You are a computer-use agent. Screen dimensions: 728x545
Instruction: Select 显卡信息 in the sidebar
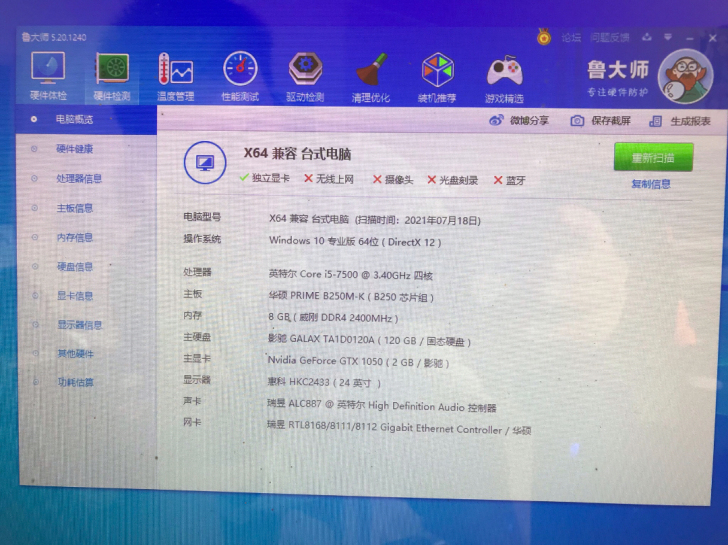tap(74, 296)
